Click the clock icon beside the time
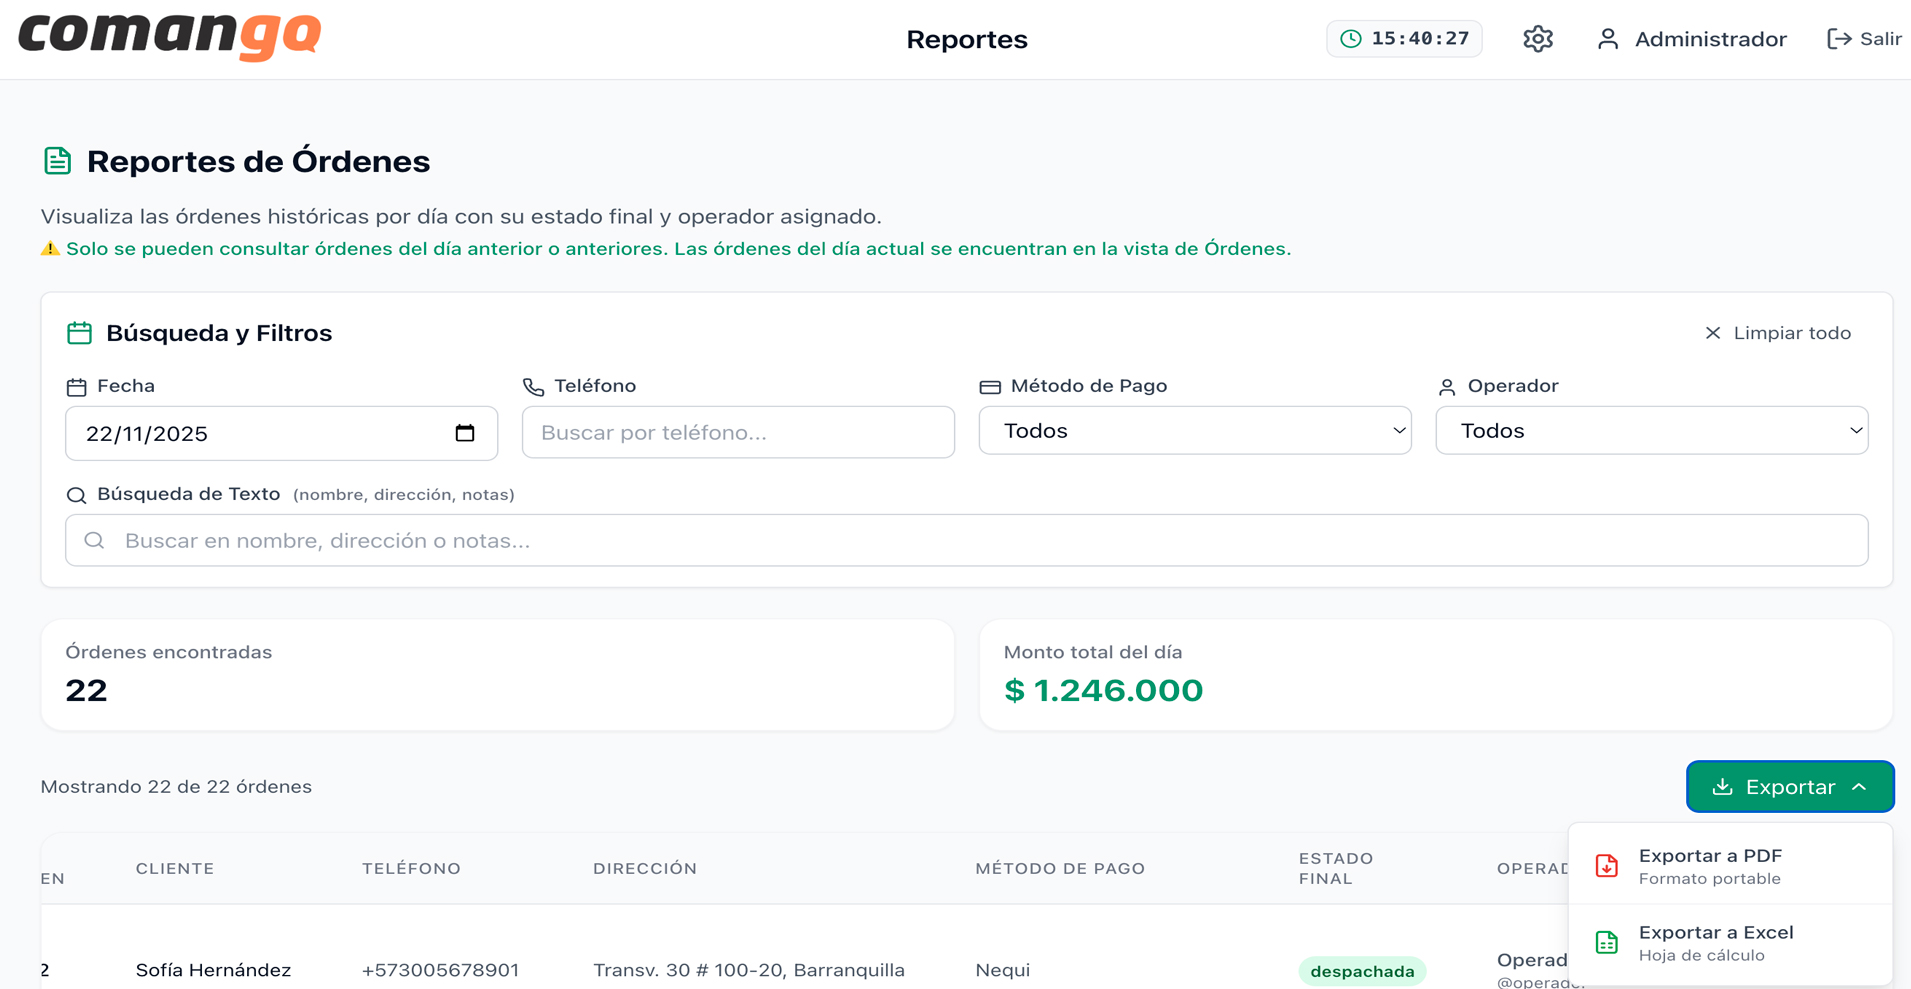Screen dimensions: 1911x989 click(1351, 39)
